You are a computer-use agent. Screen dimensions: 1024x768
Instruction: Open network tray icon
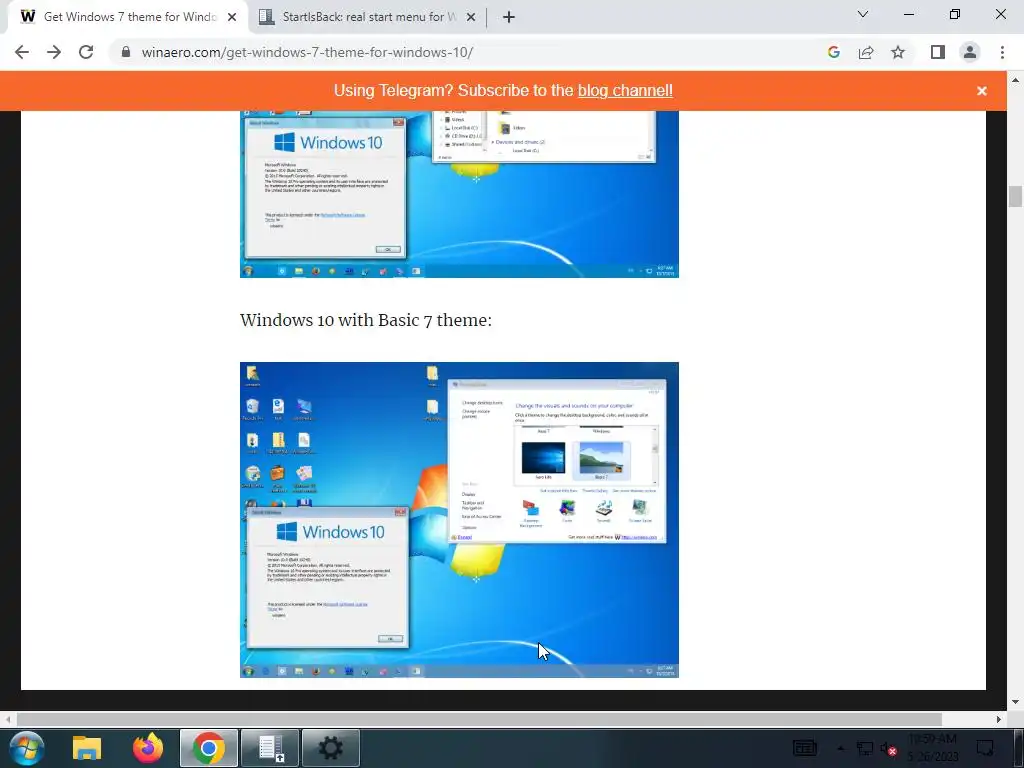coord(865,748)
